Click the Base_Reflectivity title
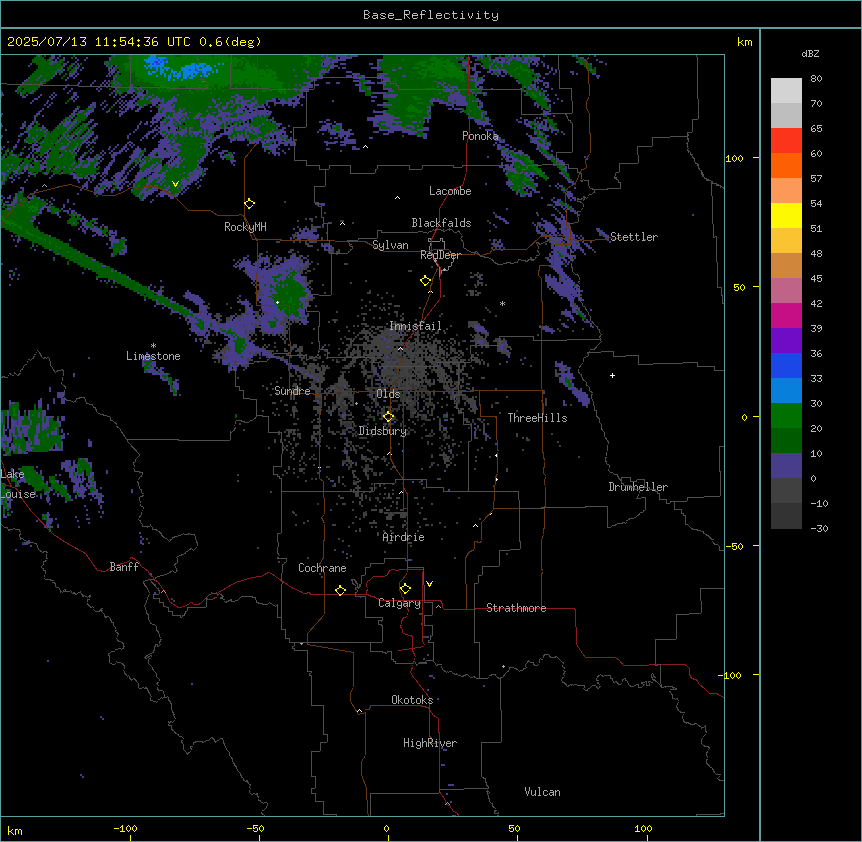862x842 pixels. [x=431, y=15]
